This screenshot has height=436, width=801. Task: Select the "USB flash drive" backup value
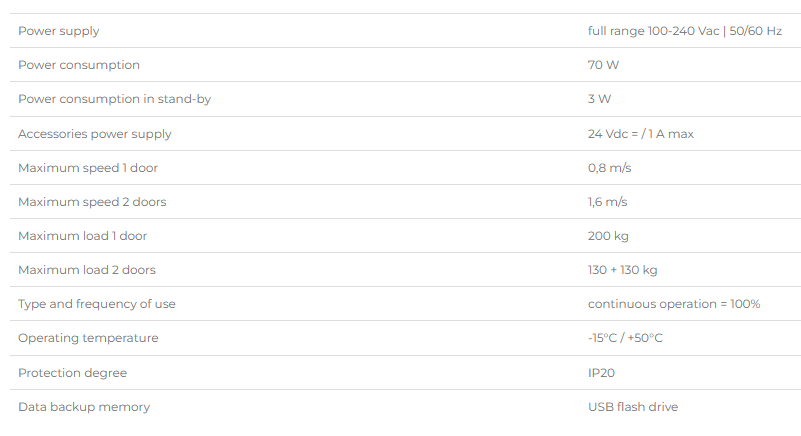point(632,407)
